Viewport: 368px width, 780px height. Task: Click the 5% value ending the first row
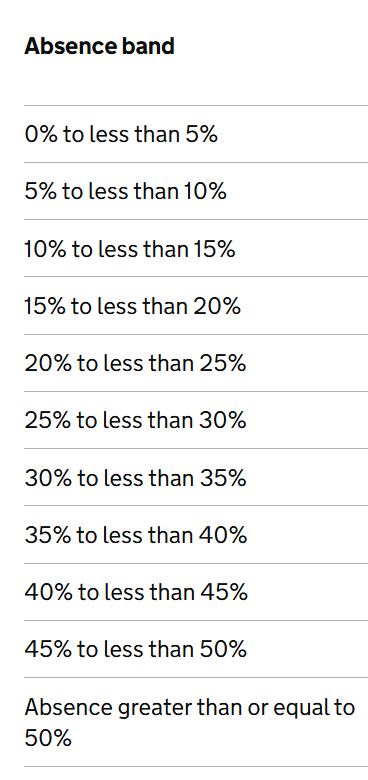(201, 134)
